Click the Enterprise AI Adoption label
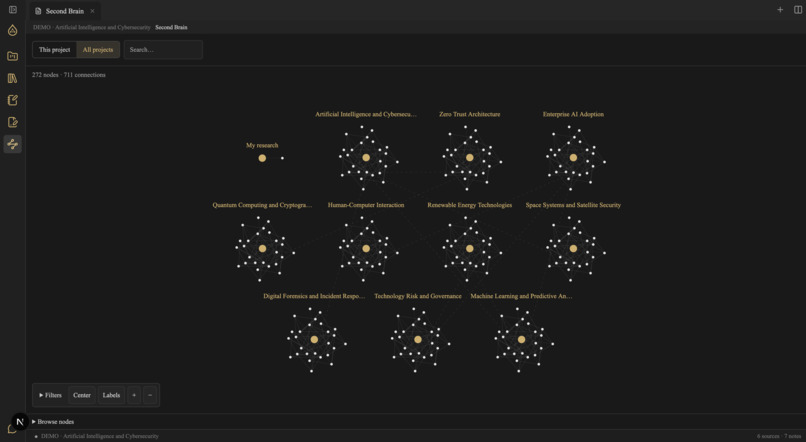Viewport: 806px width, 442px height. (573, 115)
